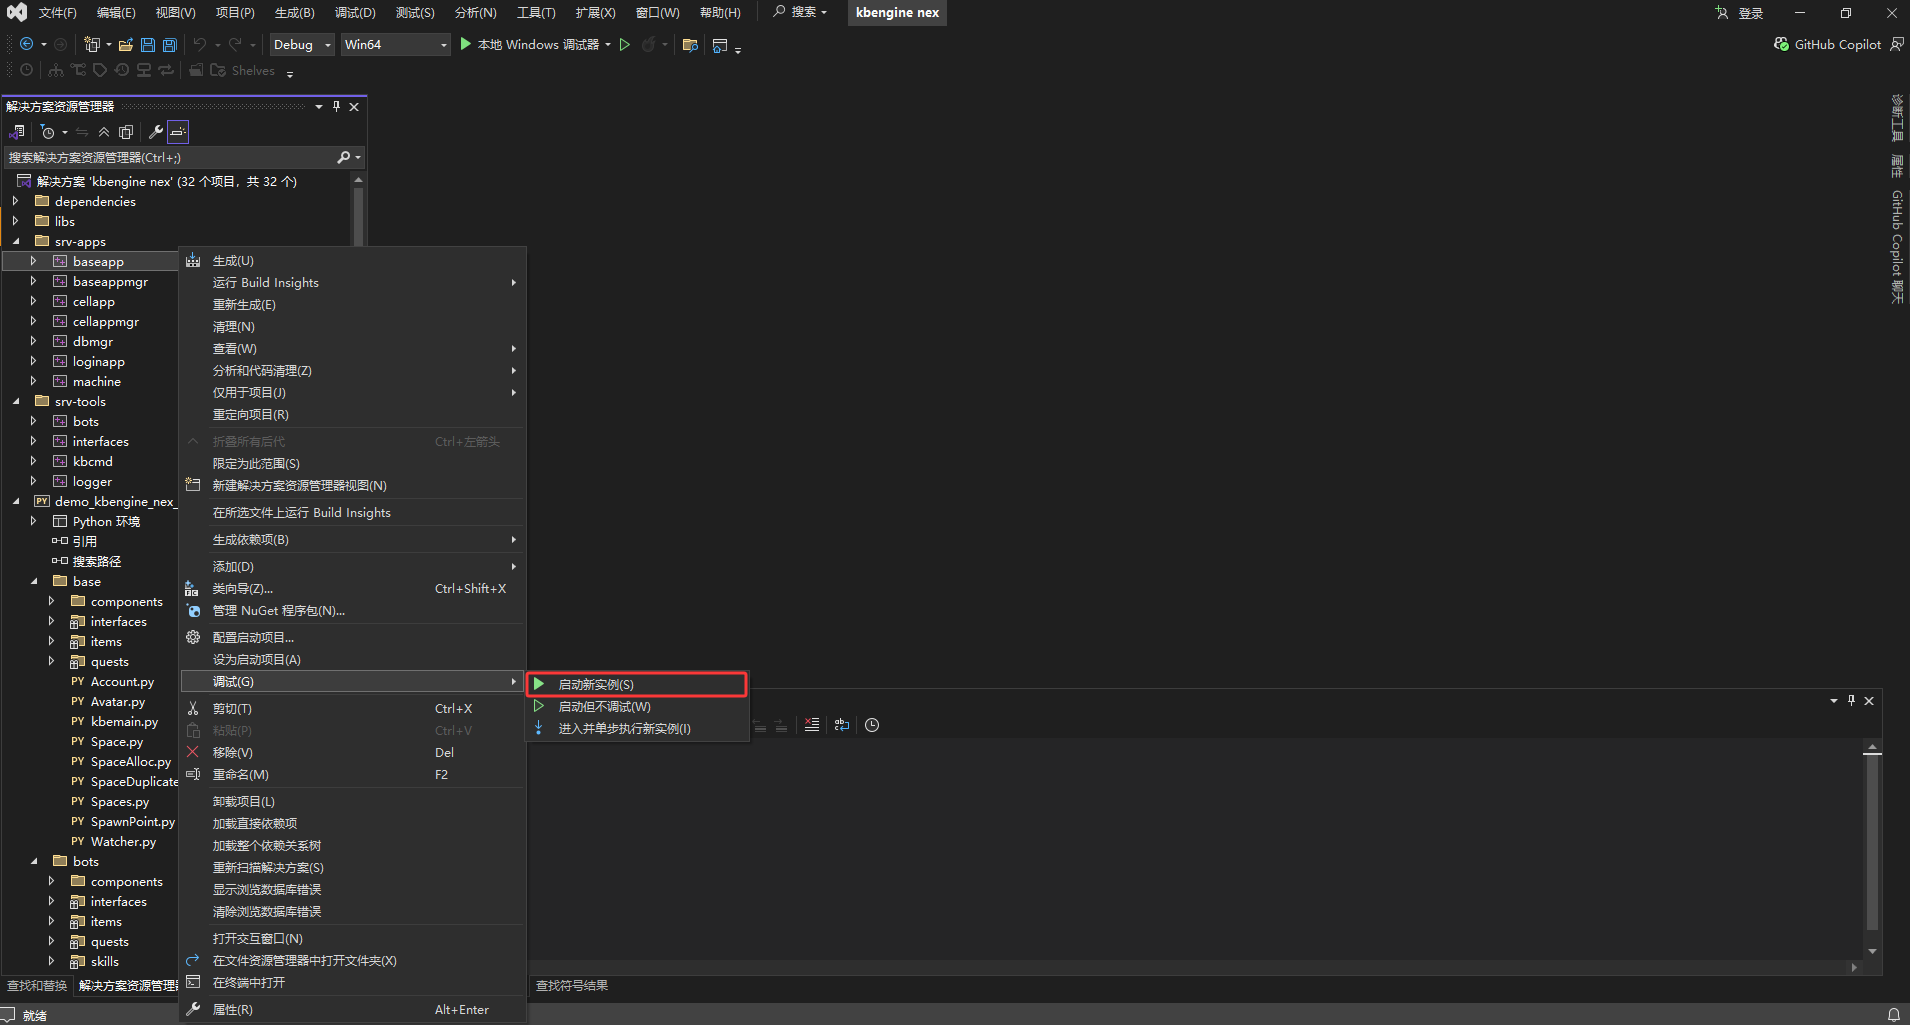The width and height of the screenshot is (1910, 1025).
Task: Toggle the Preview Selected Items button
Action: click(x=178, y=132)
